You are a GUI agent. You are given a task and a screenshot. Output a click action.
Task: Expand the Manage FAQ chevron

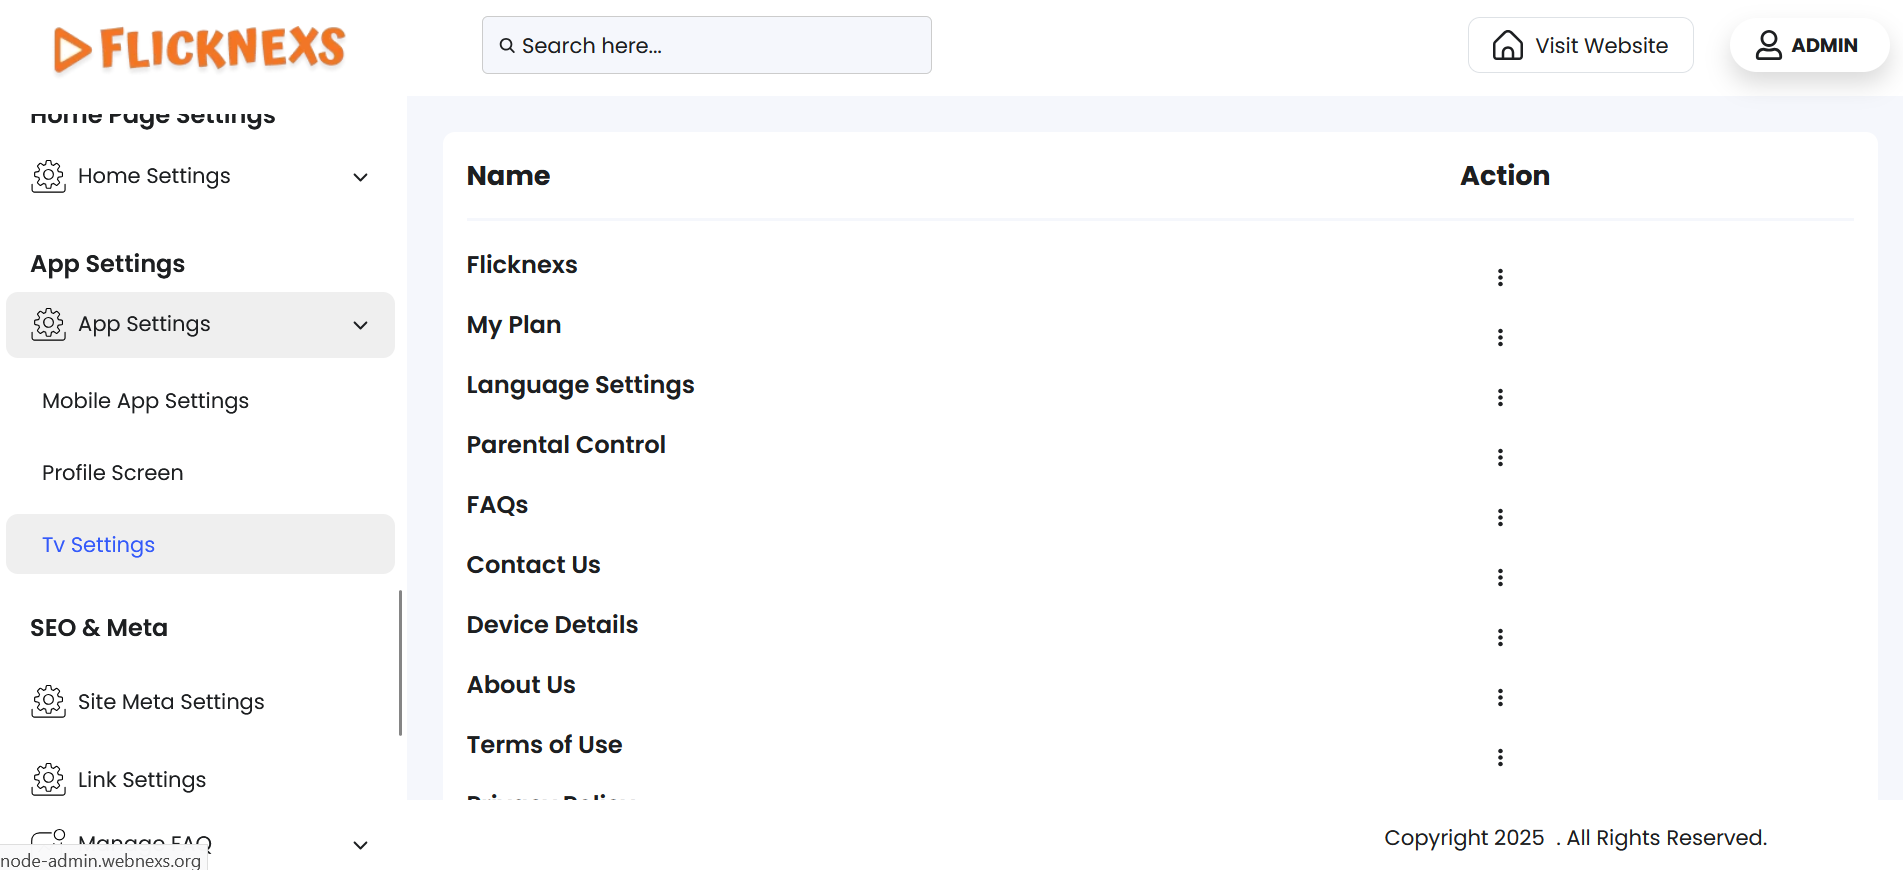pyautogui.click(x=360, y=845)
